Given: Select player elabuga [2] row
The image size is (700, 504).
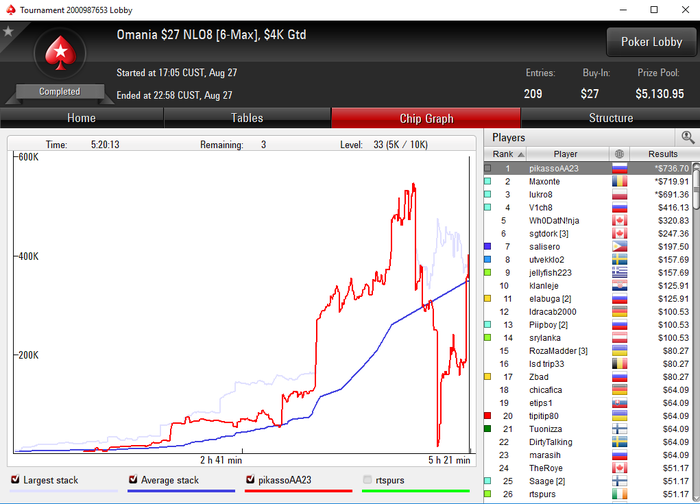Looking at the screenshot, I should point(588,299).
